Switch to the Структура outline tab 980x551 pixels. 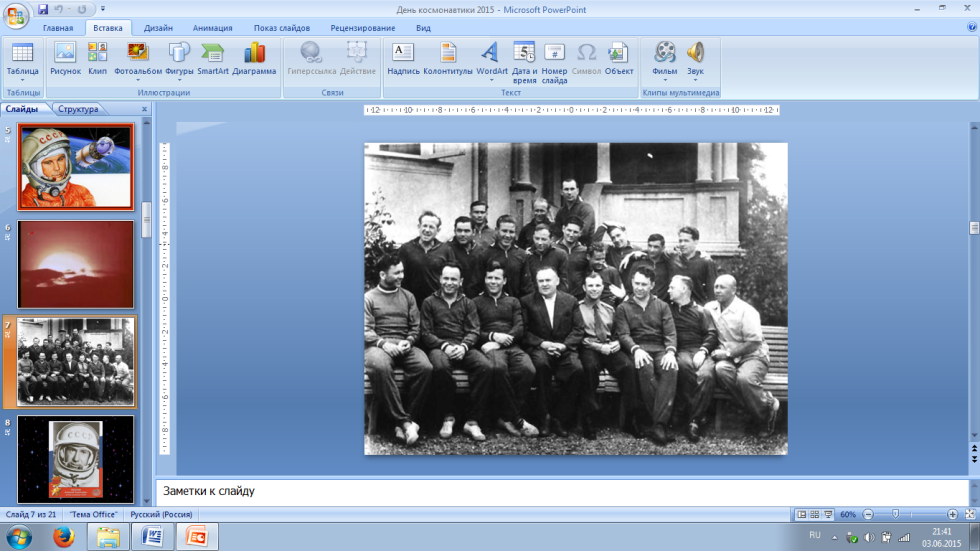pyautogui.click(x=78, y=109)
